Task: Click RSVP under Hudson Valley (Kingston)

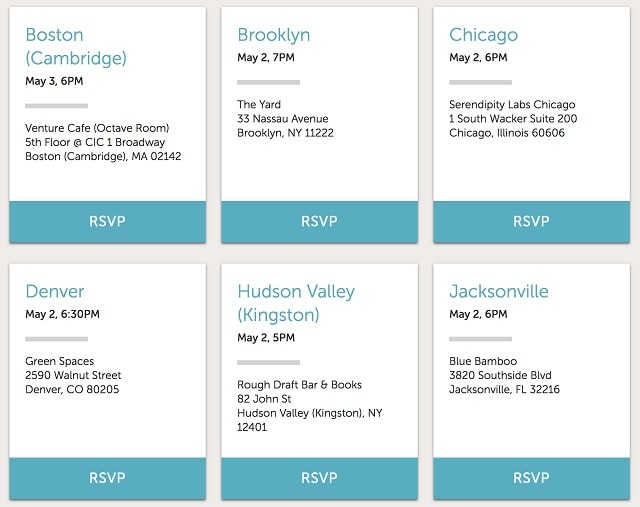Action: 319,478
